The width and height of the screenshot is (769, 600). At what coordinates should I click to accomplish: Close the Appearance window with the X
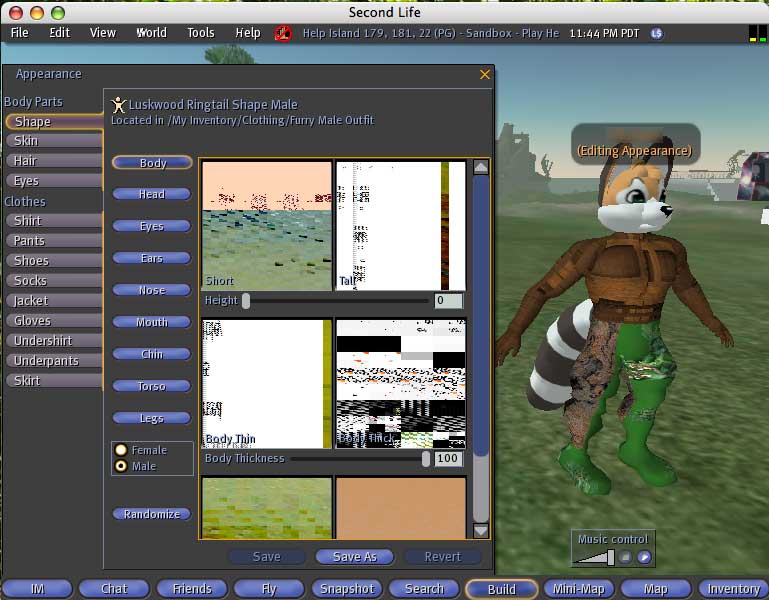[485, 74]
